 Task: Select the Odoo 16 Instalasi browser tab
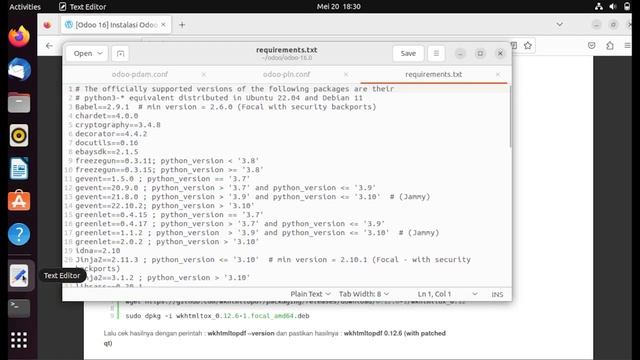pos(116,25)
